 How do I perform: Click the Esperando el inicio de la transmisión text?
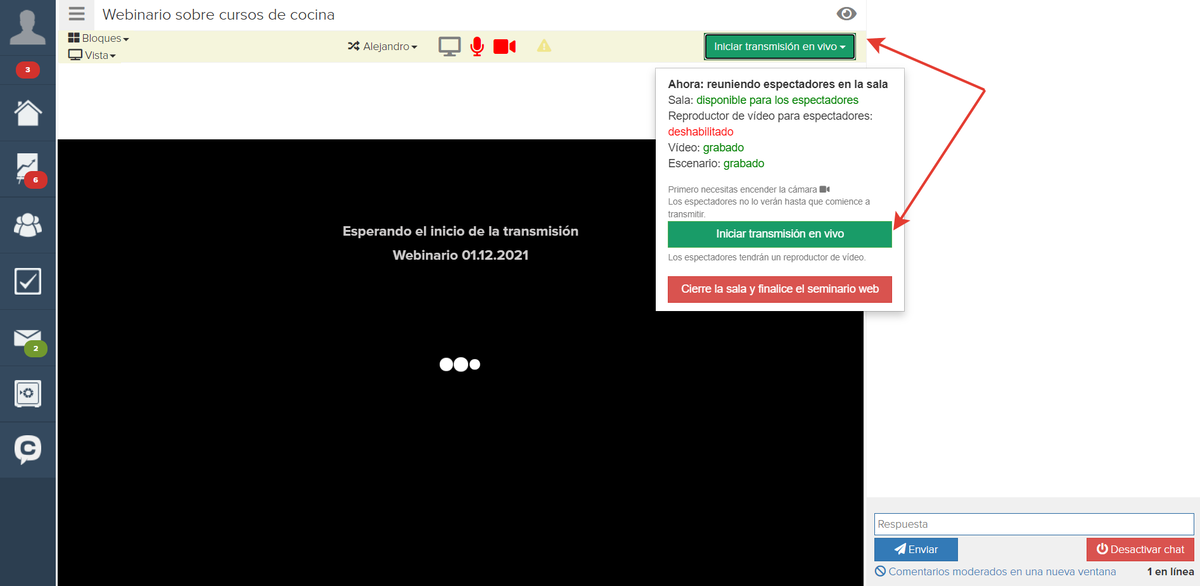click(461, 231)
